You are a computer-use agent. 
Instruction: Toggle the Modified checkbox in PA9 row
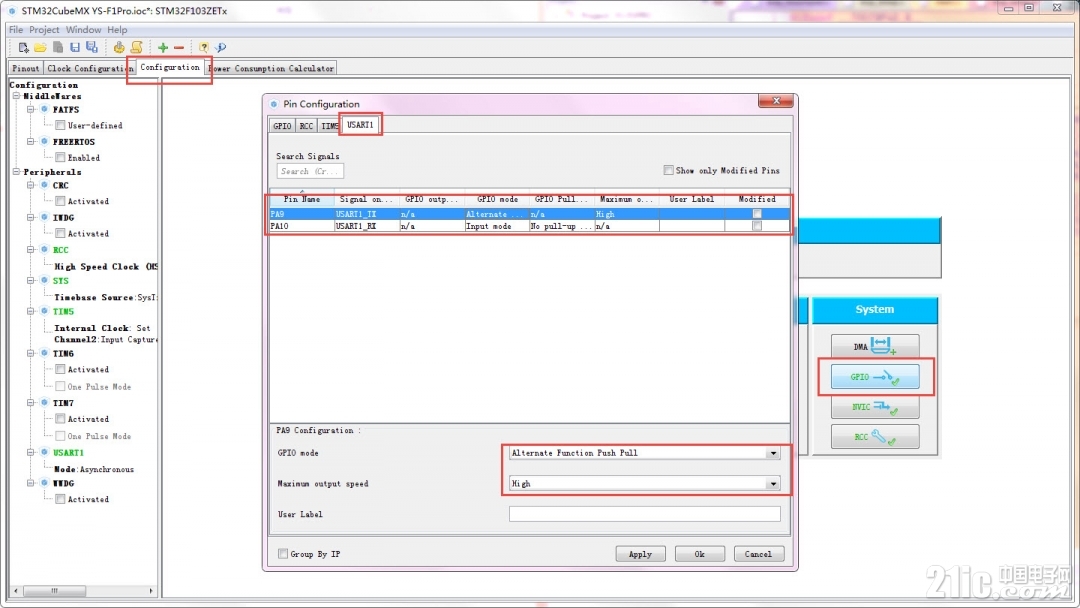click(x=757, y=214)
